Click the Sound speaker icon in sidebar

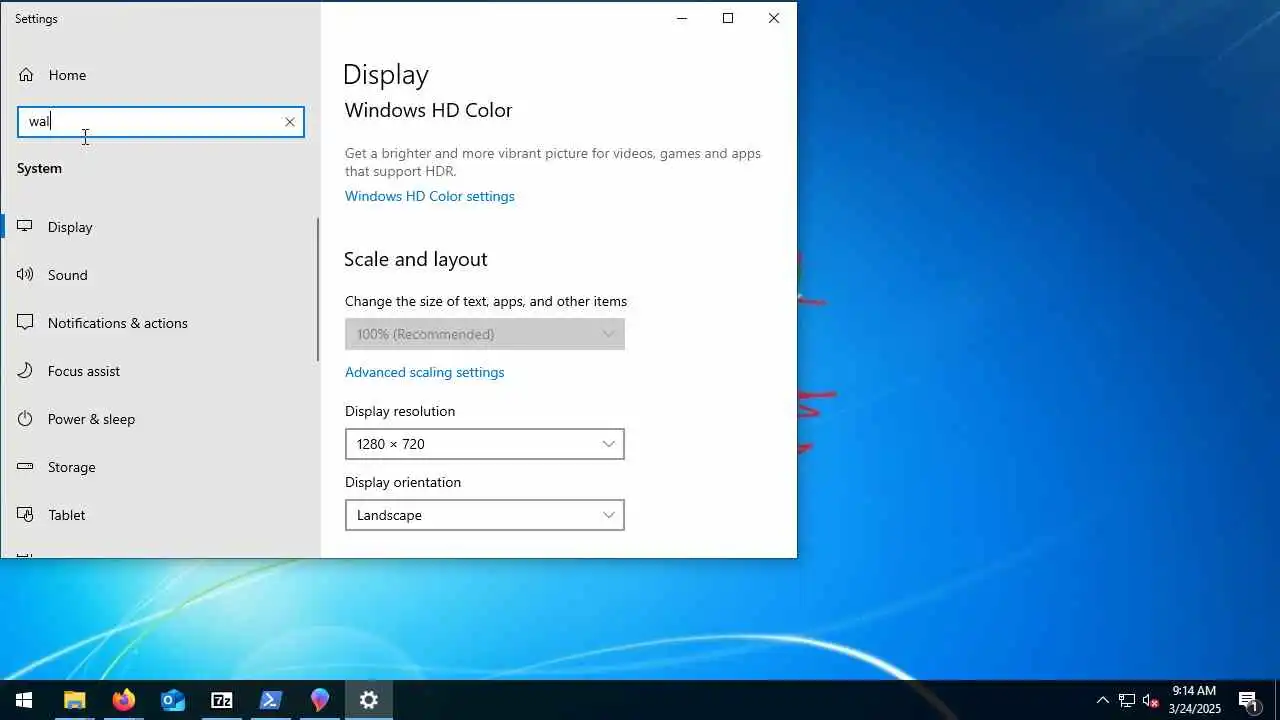(x=25, y=275)
